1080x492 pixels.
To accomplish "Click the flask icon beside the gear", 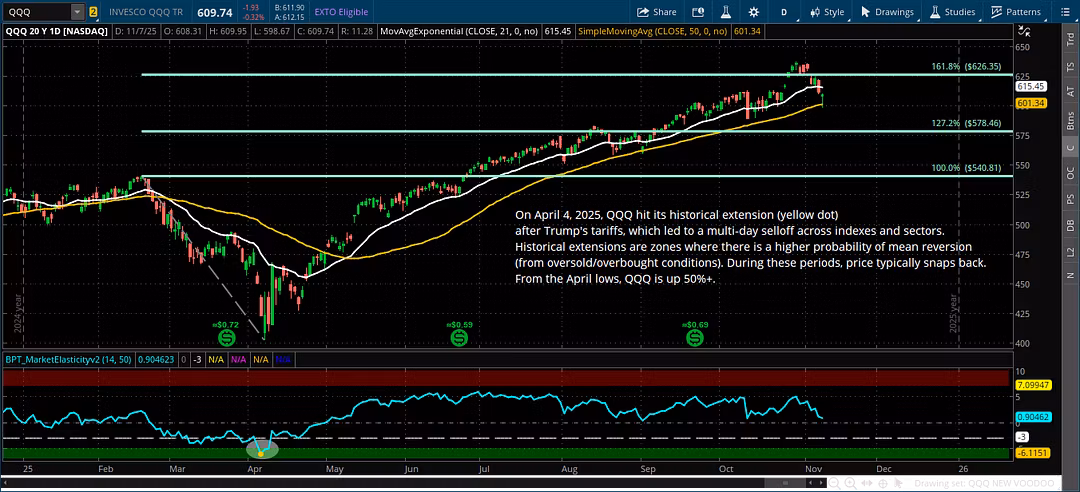I will click(x=725, y=12).
